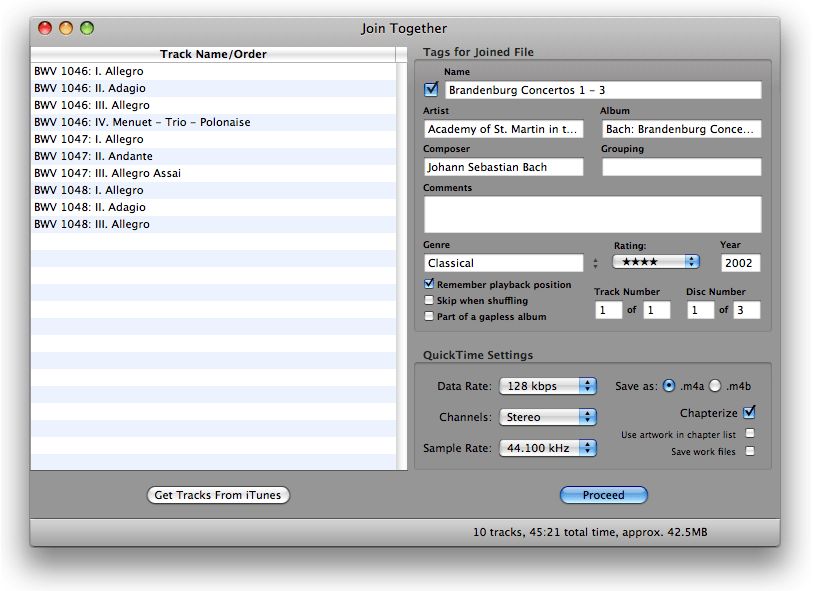The image size is (813, 591).
Task: Select the .m4a save format
Action: tap(669, 386)
